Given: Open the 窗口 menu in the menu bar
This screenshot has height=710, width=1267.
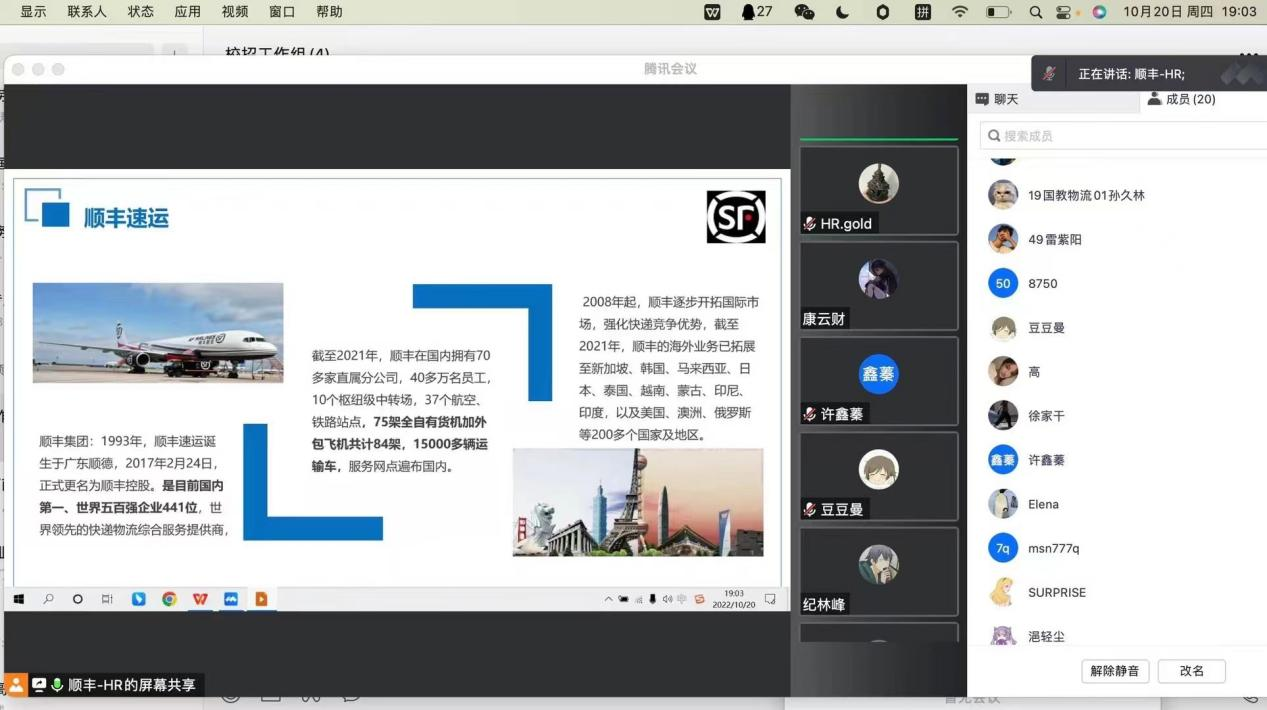Looking at the screenshot, I should [x=282, y=12].
